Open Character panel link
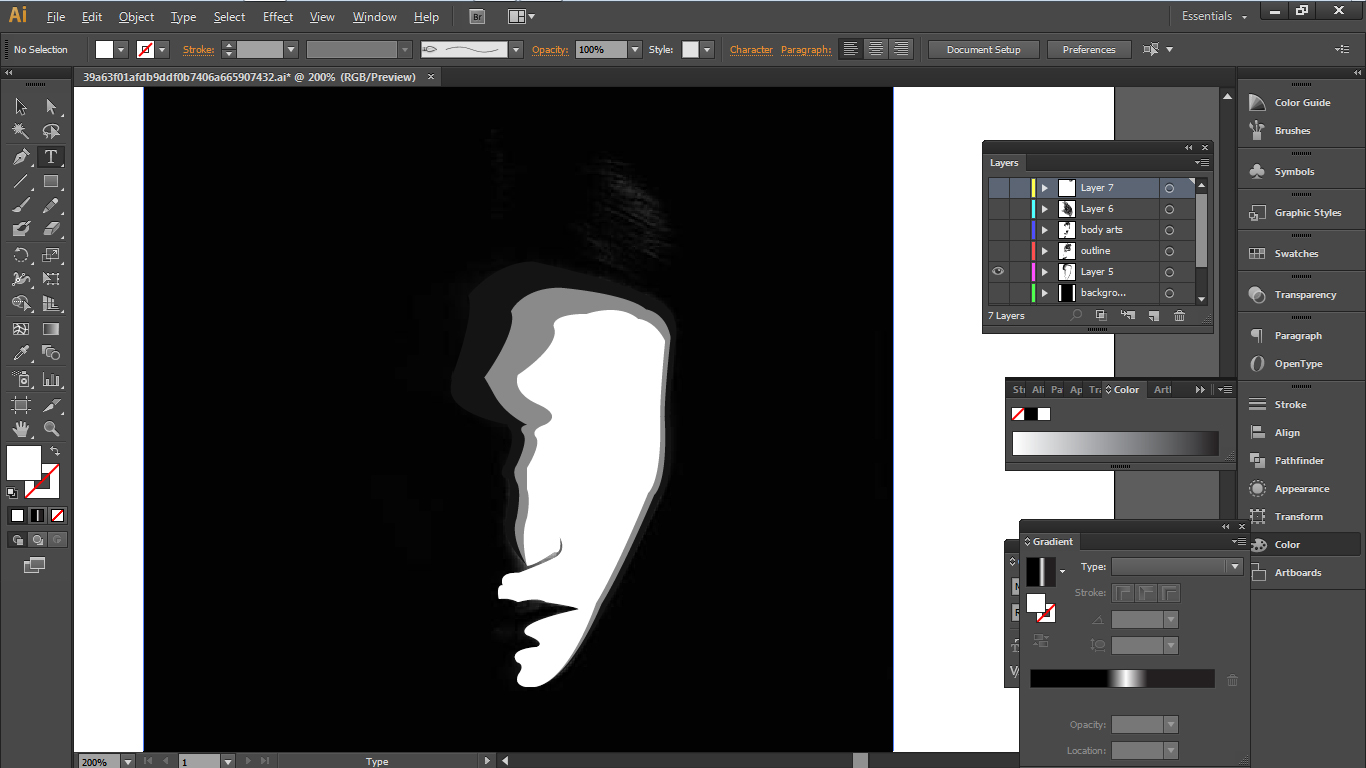1366x768 pixels. click(x=751, y=50)
